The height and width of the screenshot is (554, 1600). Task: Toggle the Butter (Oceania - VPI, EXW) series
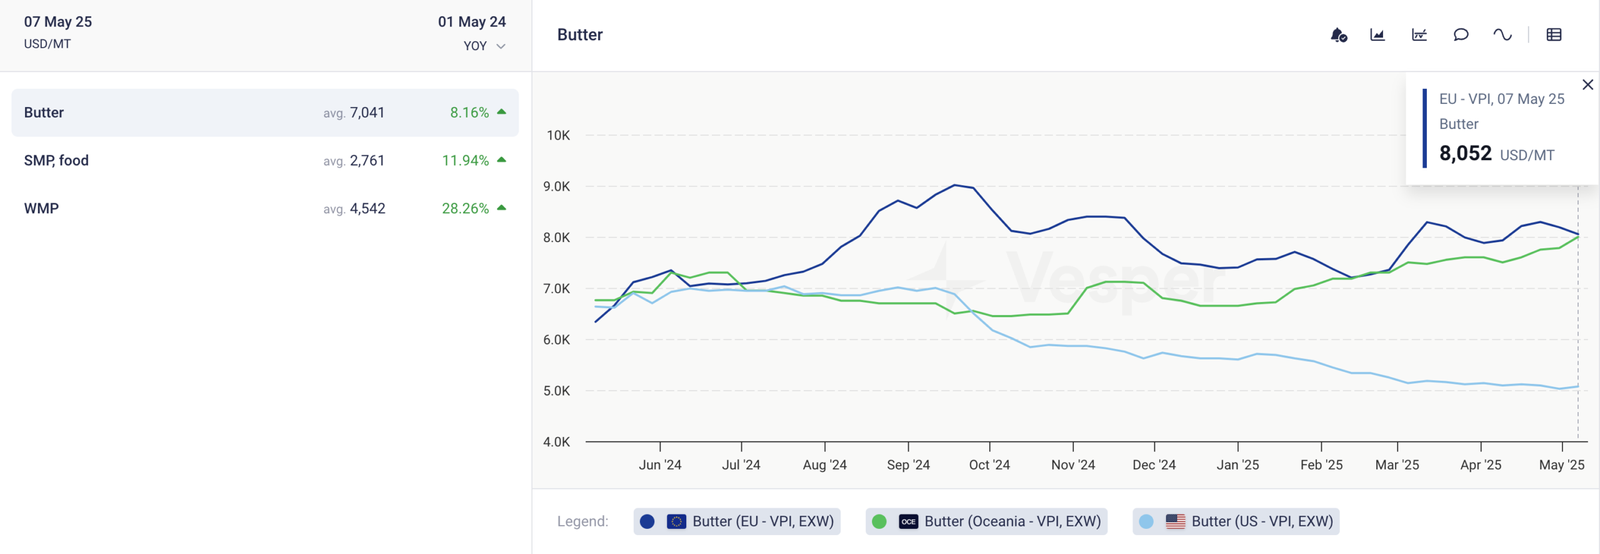pos(1012,522)
